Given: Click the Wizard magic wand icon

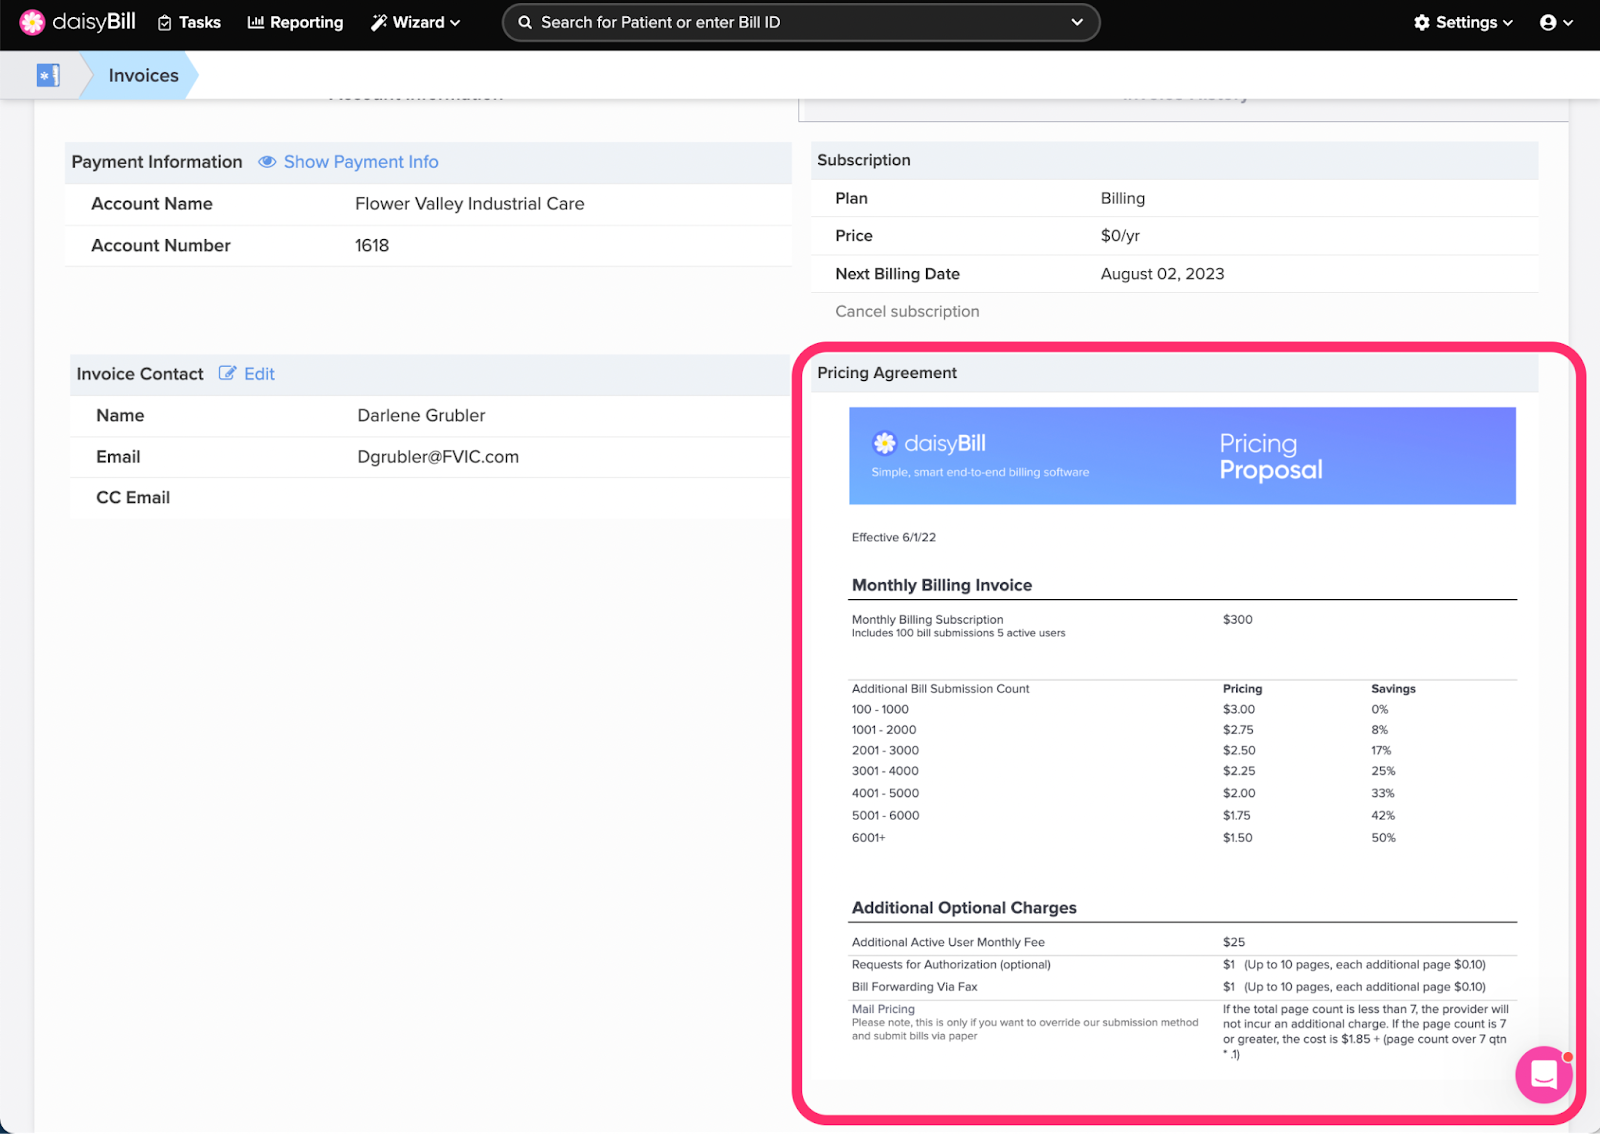Looking at the screenshot, I should click(379, 22).
